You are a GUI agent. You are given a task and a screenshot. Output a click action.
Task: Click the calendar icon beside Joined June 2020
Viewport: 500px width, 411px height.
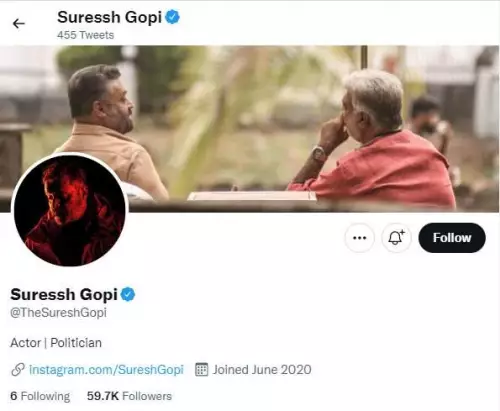(x=201, y=369)
